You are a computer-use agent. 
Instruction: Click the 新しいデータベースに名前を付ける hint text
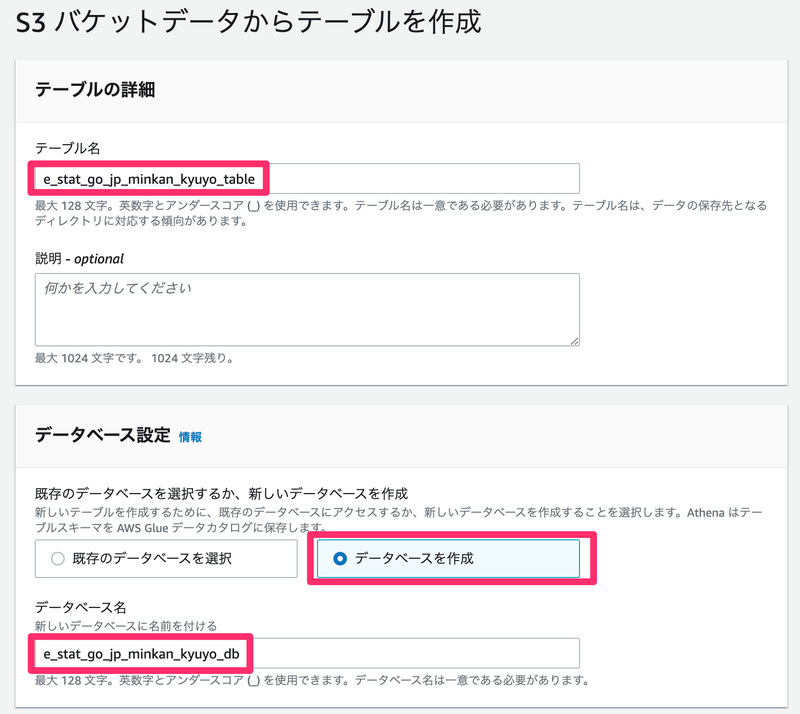[126, 626]
